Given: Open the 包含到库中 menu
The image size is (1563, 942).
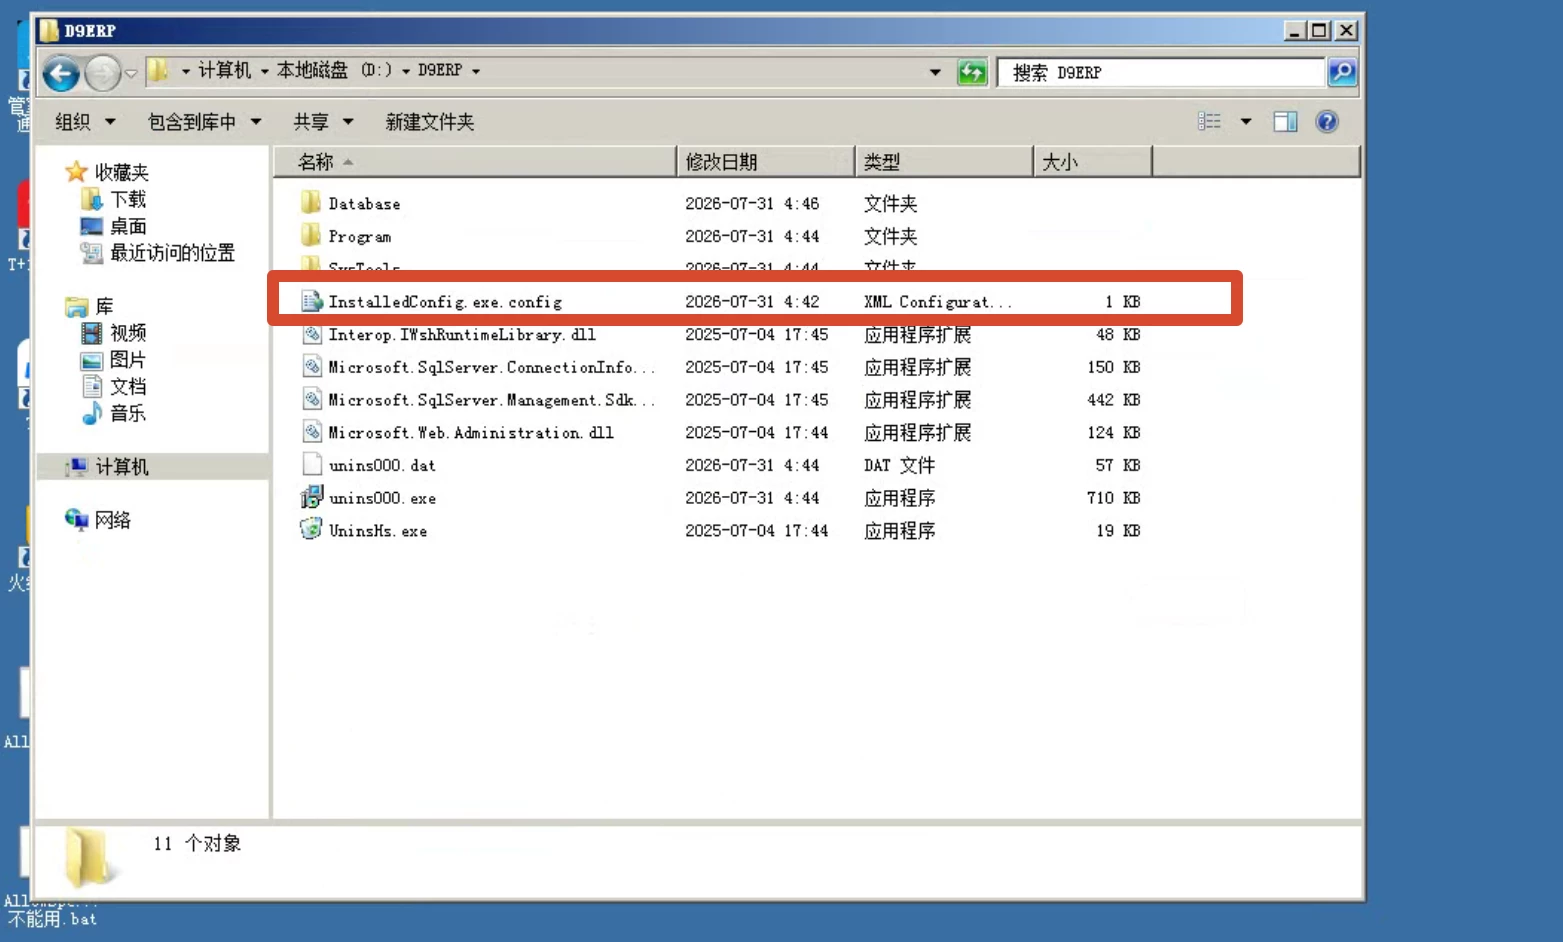Looking at the screenshot, I should [x=204, y=122].
